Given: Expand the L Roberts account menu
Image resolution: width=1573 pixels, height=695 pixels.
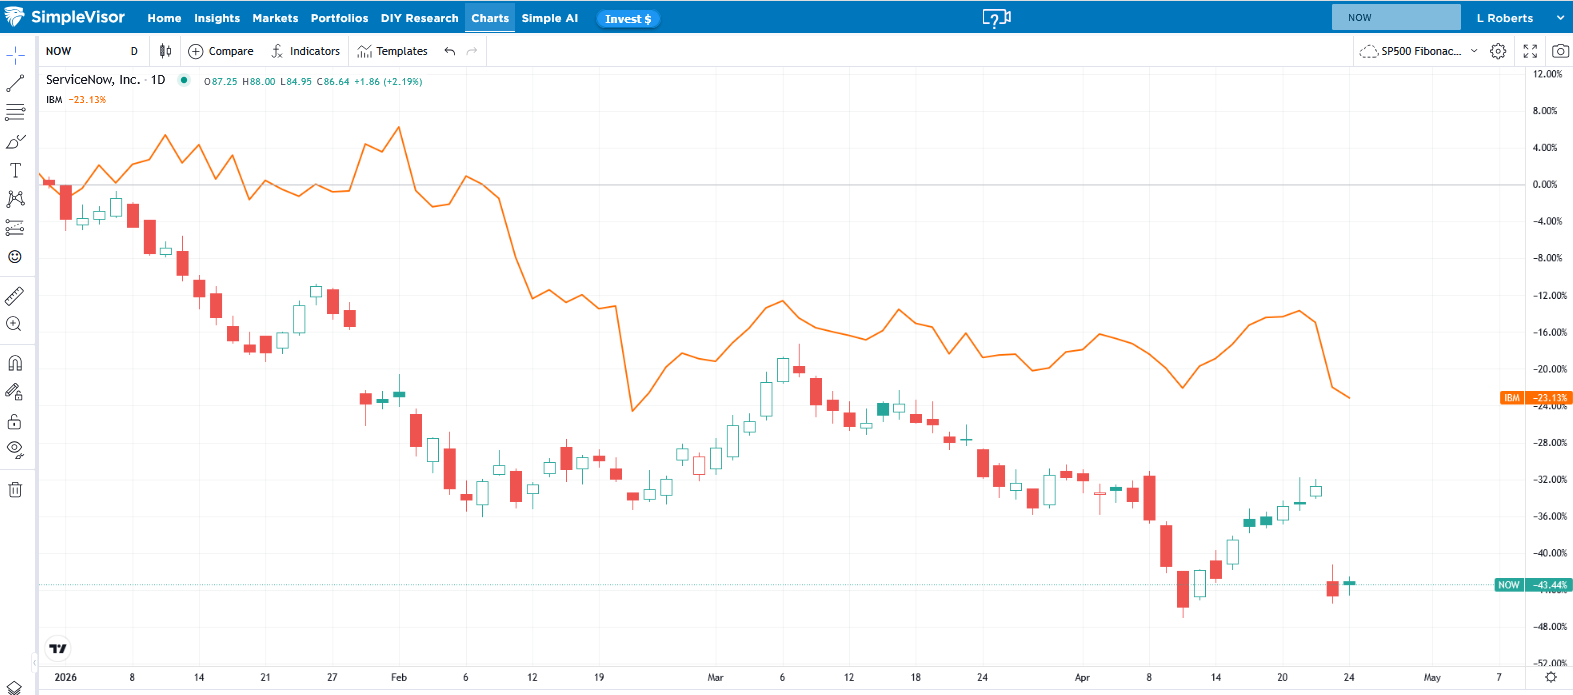Looking at the screenshot, I should click(1519, 18).
